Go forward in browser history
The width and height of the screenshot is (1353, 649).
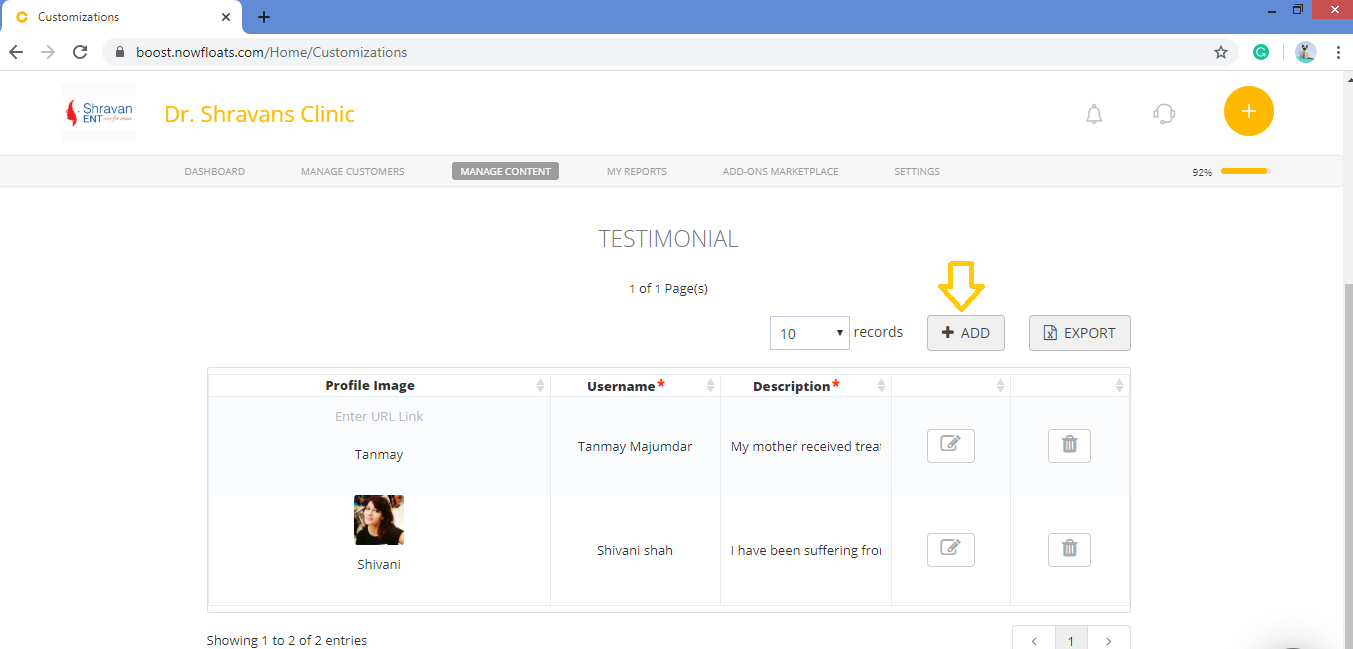click(x=47, y=52)
